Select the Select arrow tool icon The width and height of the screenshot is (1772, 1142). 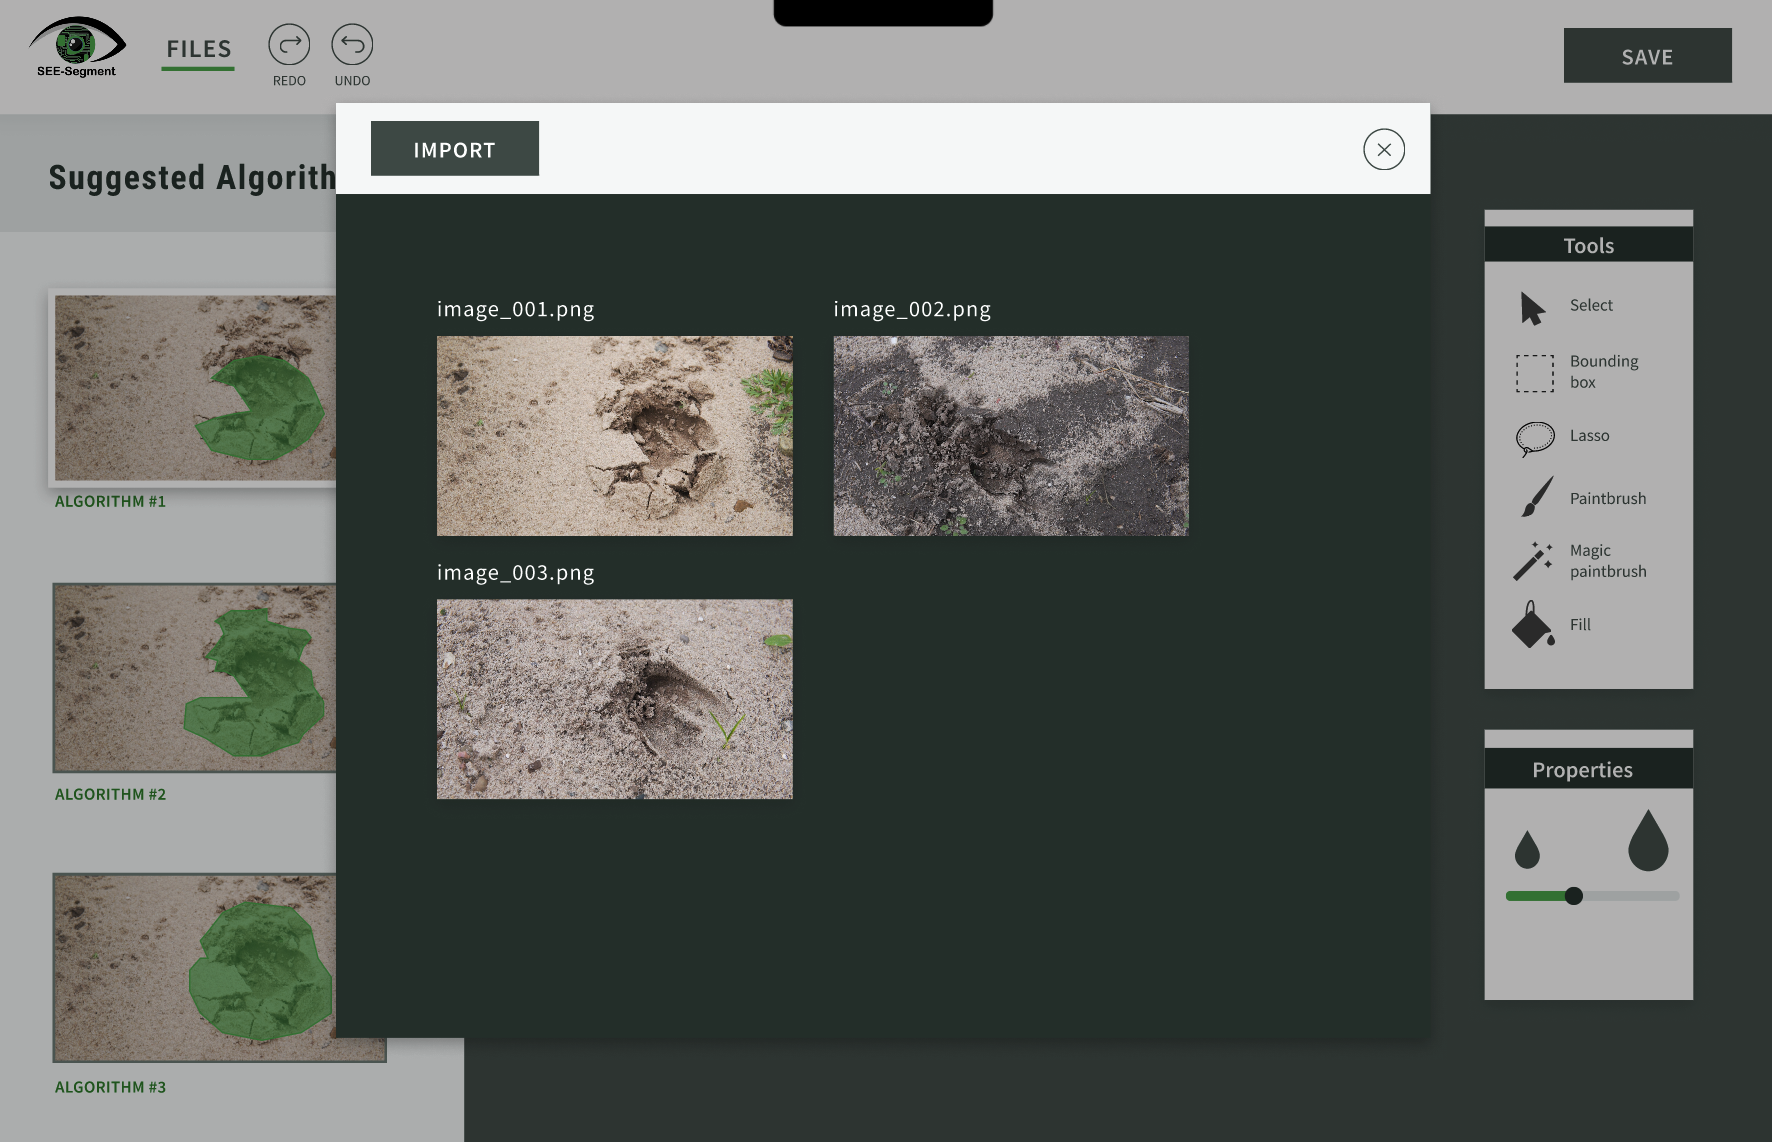[1532, 308]
